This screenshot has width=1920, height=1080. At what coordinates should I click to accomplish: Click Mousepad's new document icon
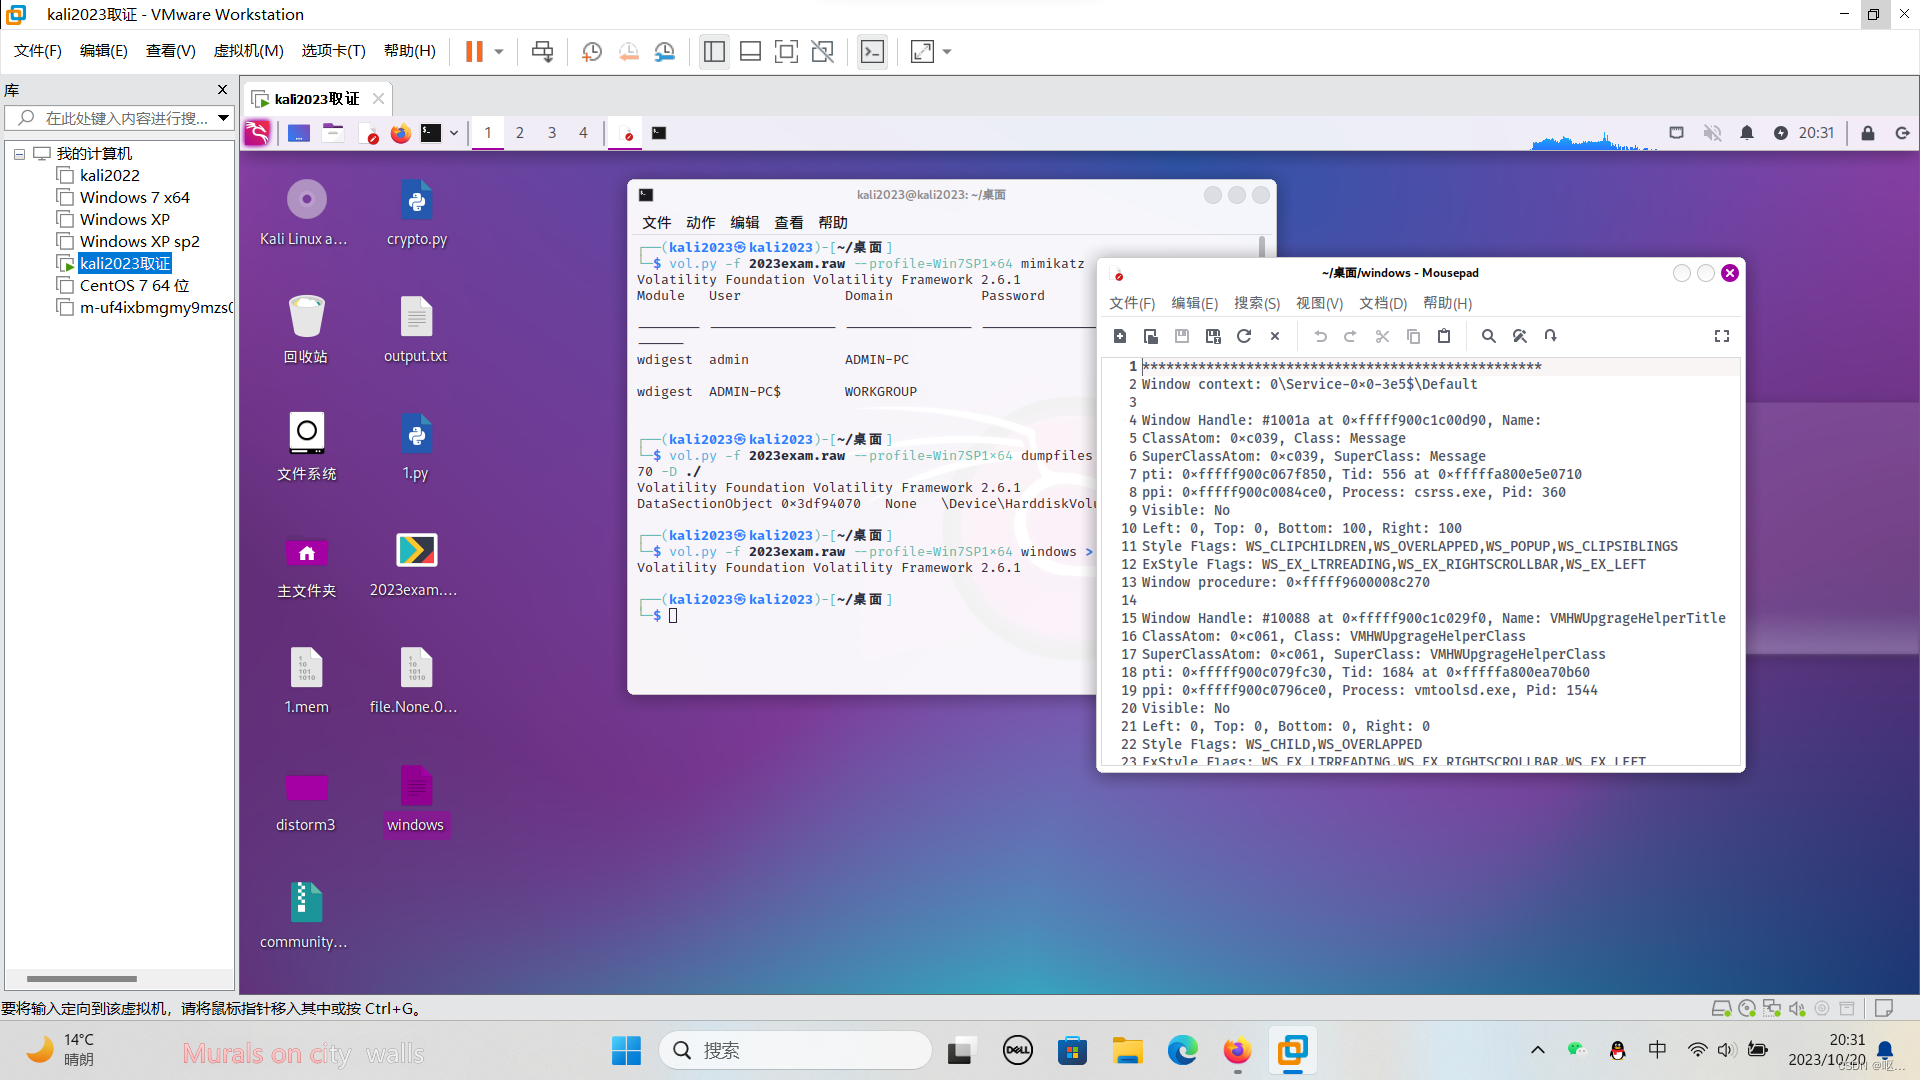click(1120, 336)
